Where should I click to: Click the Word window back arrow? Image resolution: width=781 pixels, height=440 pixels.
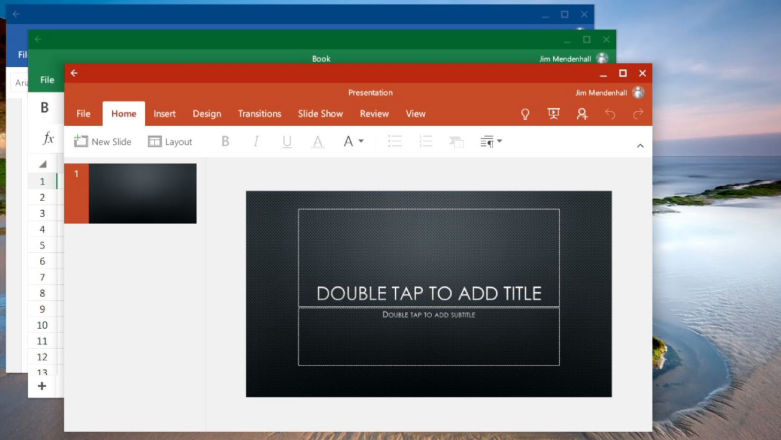point(16,14)
